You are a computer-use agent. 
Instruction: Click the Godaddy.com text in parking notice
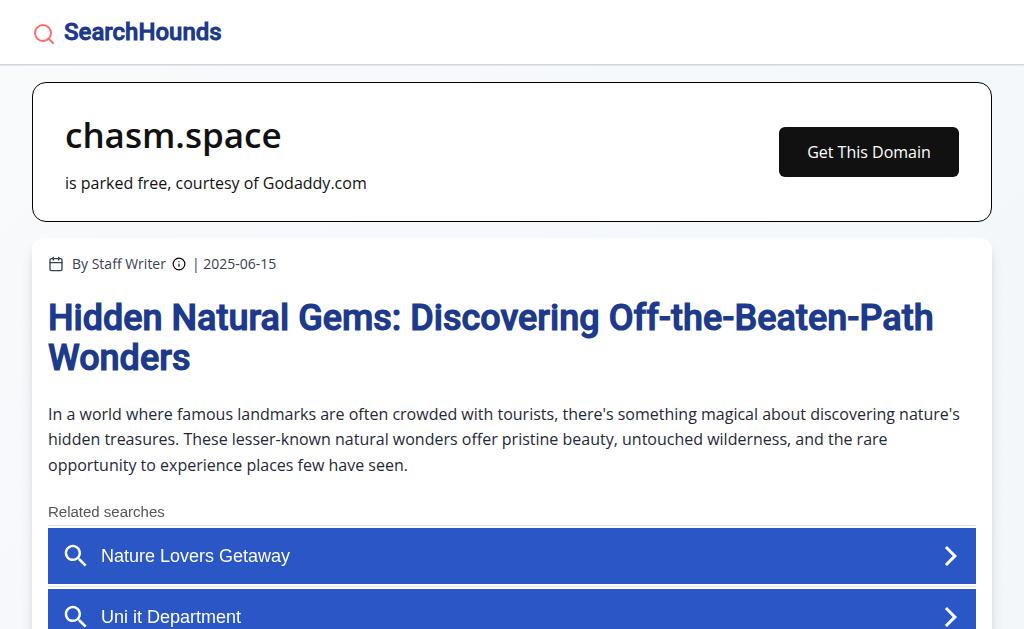point(314,183)
